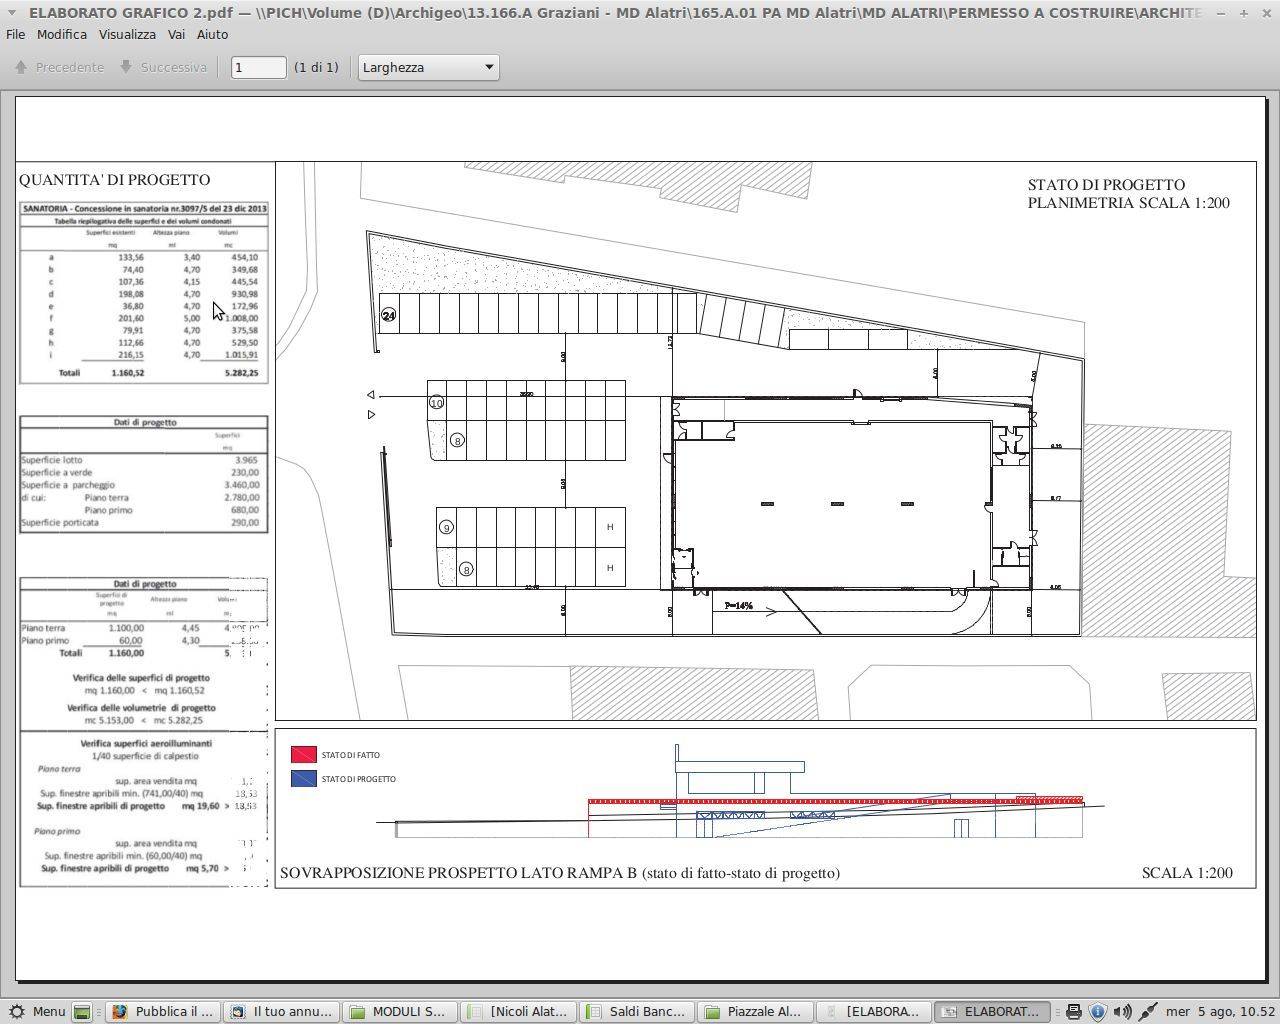1280x1024 pixels.
Task: Click the printer tray icon
Action: click(x=1074, y=1012)
